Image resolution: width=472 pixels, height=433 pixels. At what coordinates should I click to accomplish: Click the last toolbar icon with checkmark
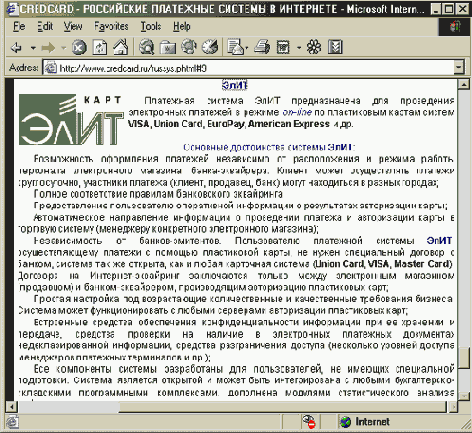pyautogui.click(x=335, y=47)
